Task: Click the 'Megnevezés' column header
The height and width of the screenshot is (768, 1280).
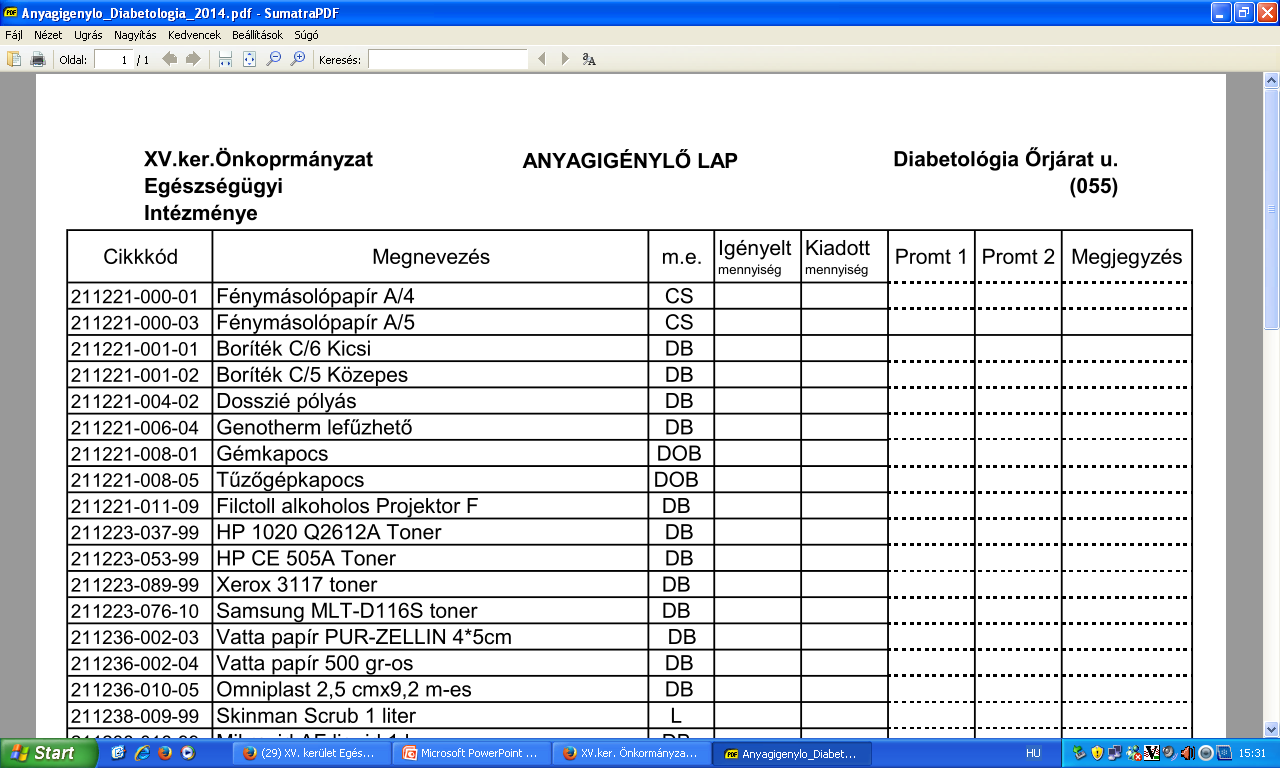Action: coord(431,257)
